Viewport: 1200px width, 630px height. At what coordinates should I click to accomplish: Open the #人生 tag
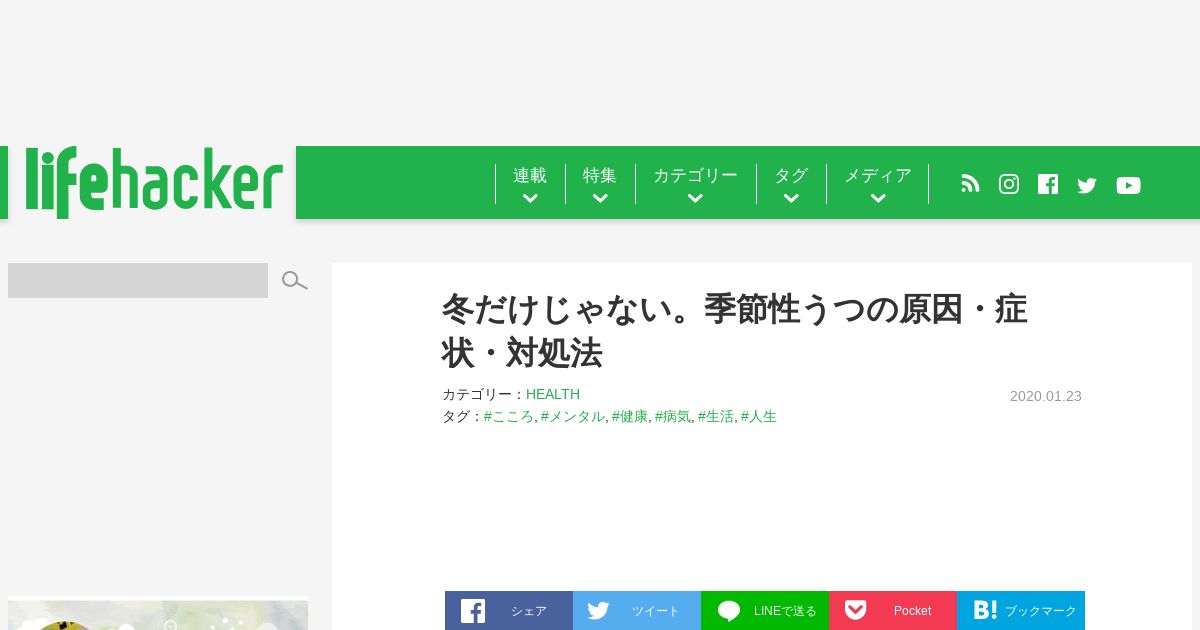coord(759,416)
